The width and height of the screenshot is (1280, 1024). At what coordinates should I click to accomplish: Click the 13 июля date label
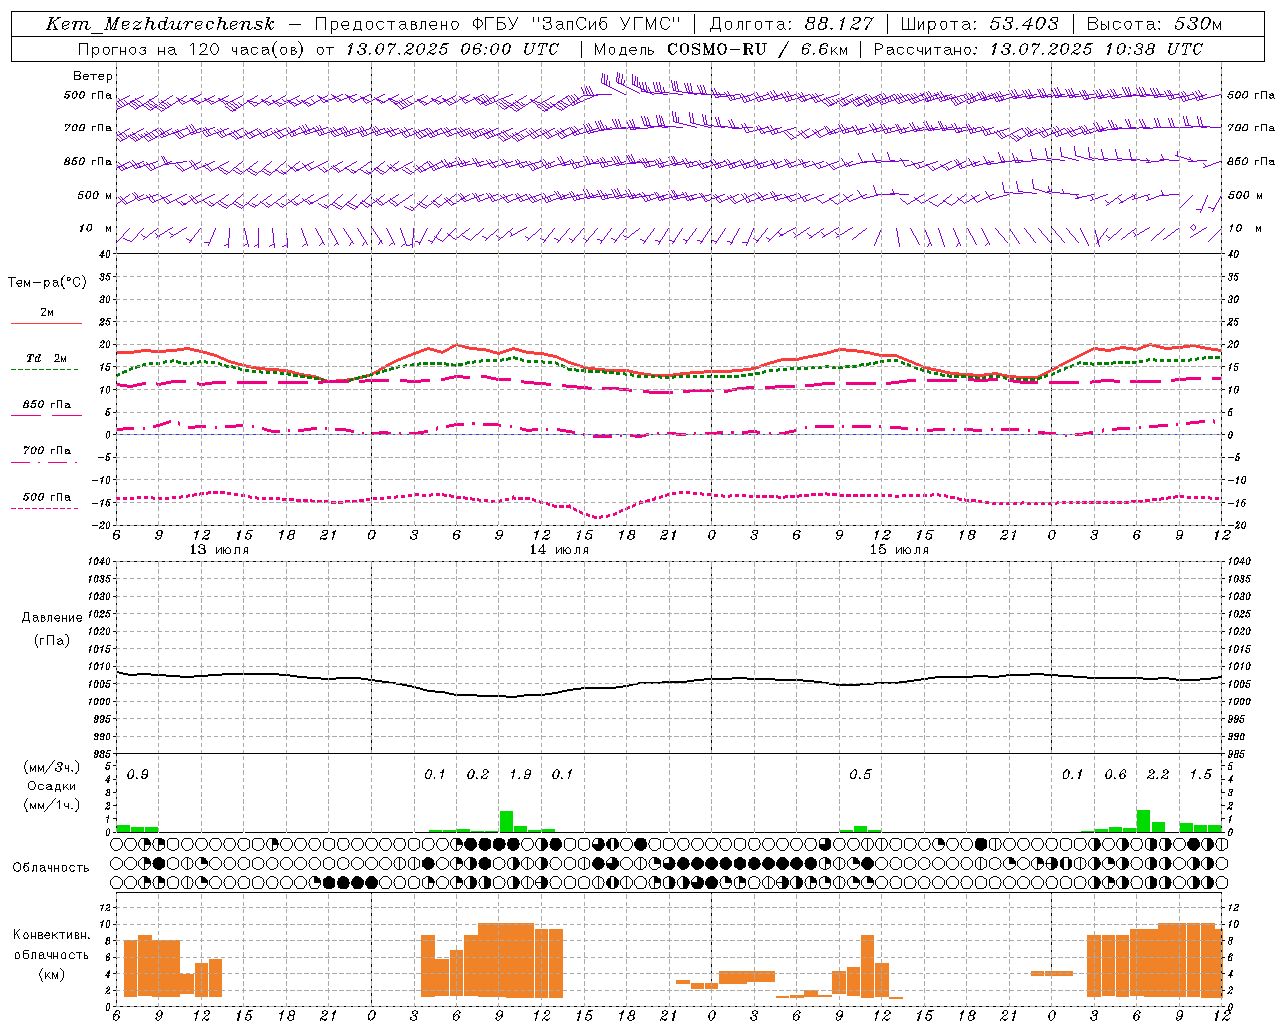(x=219, y=550)
